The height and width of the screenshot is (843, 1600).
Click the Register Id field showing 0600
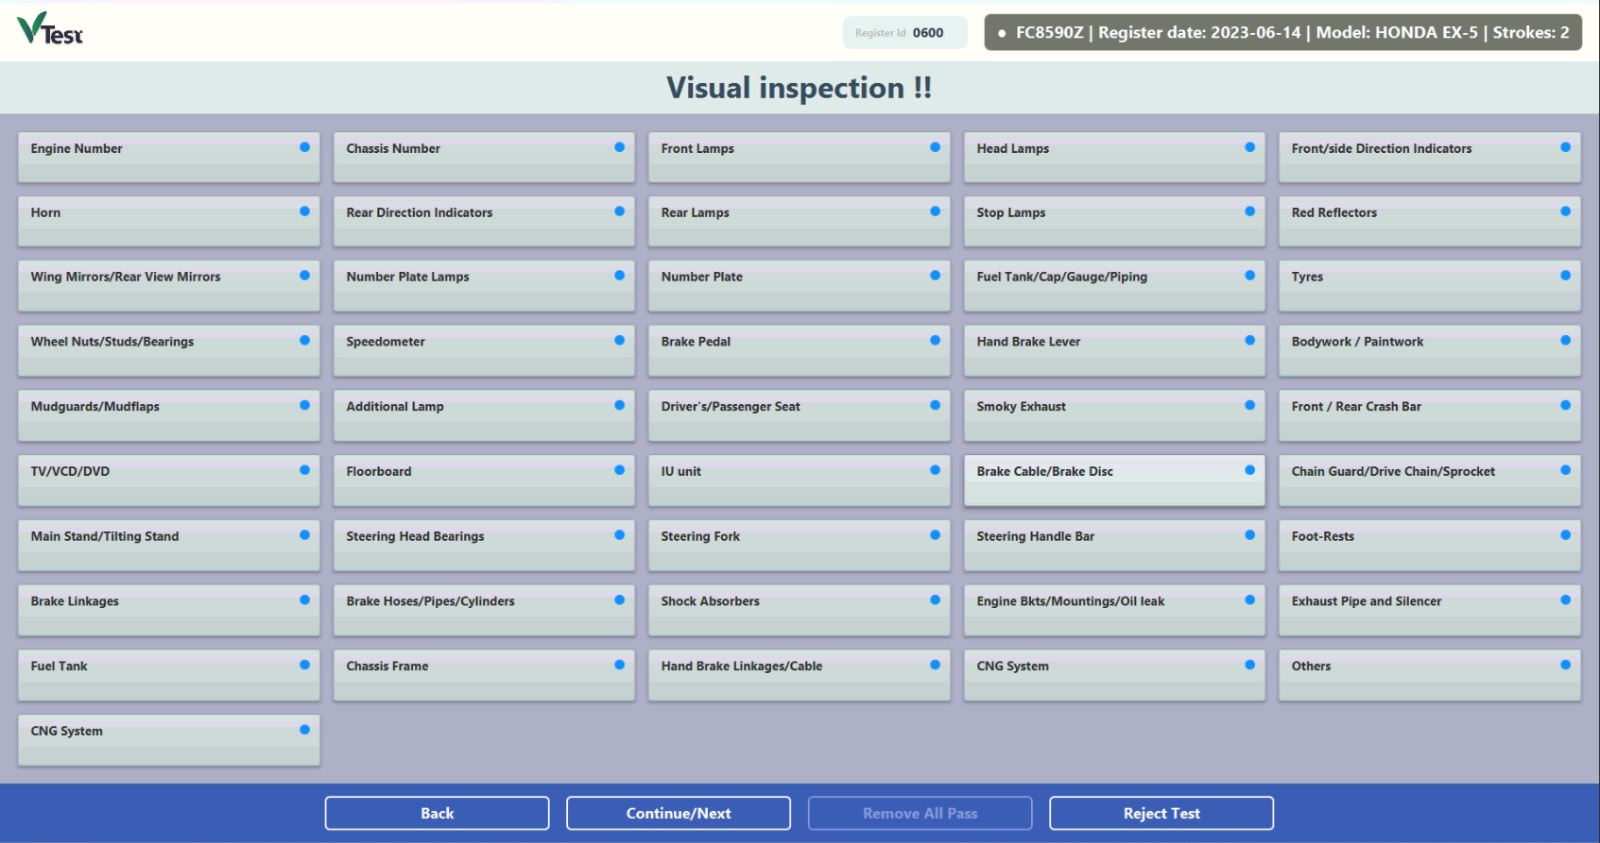pyautogui.click(x=905, y=33)
